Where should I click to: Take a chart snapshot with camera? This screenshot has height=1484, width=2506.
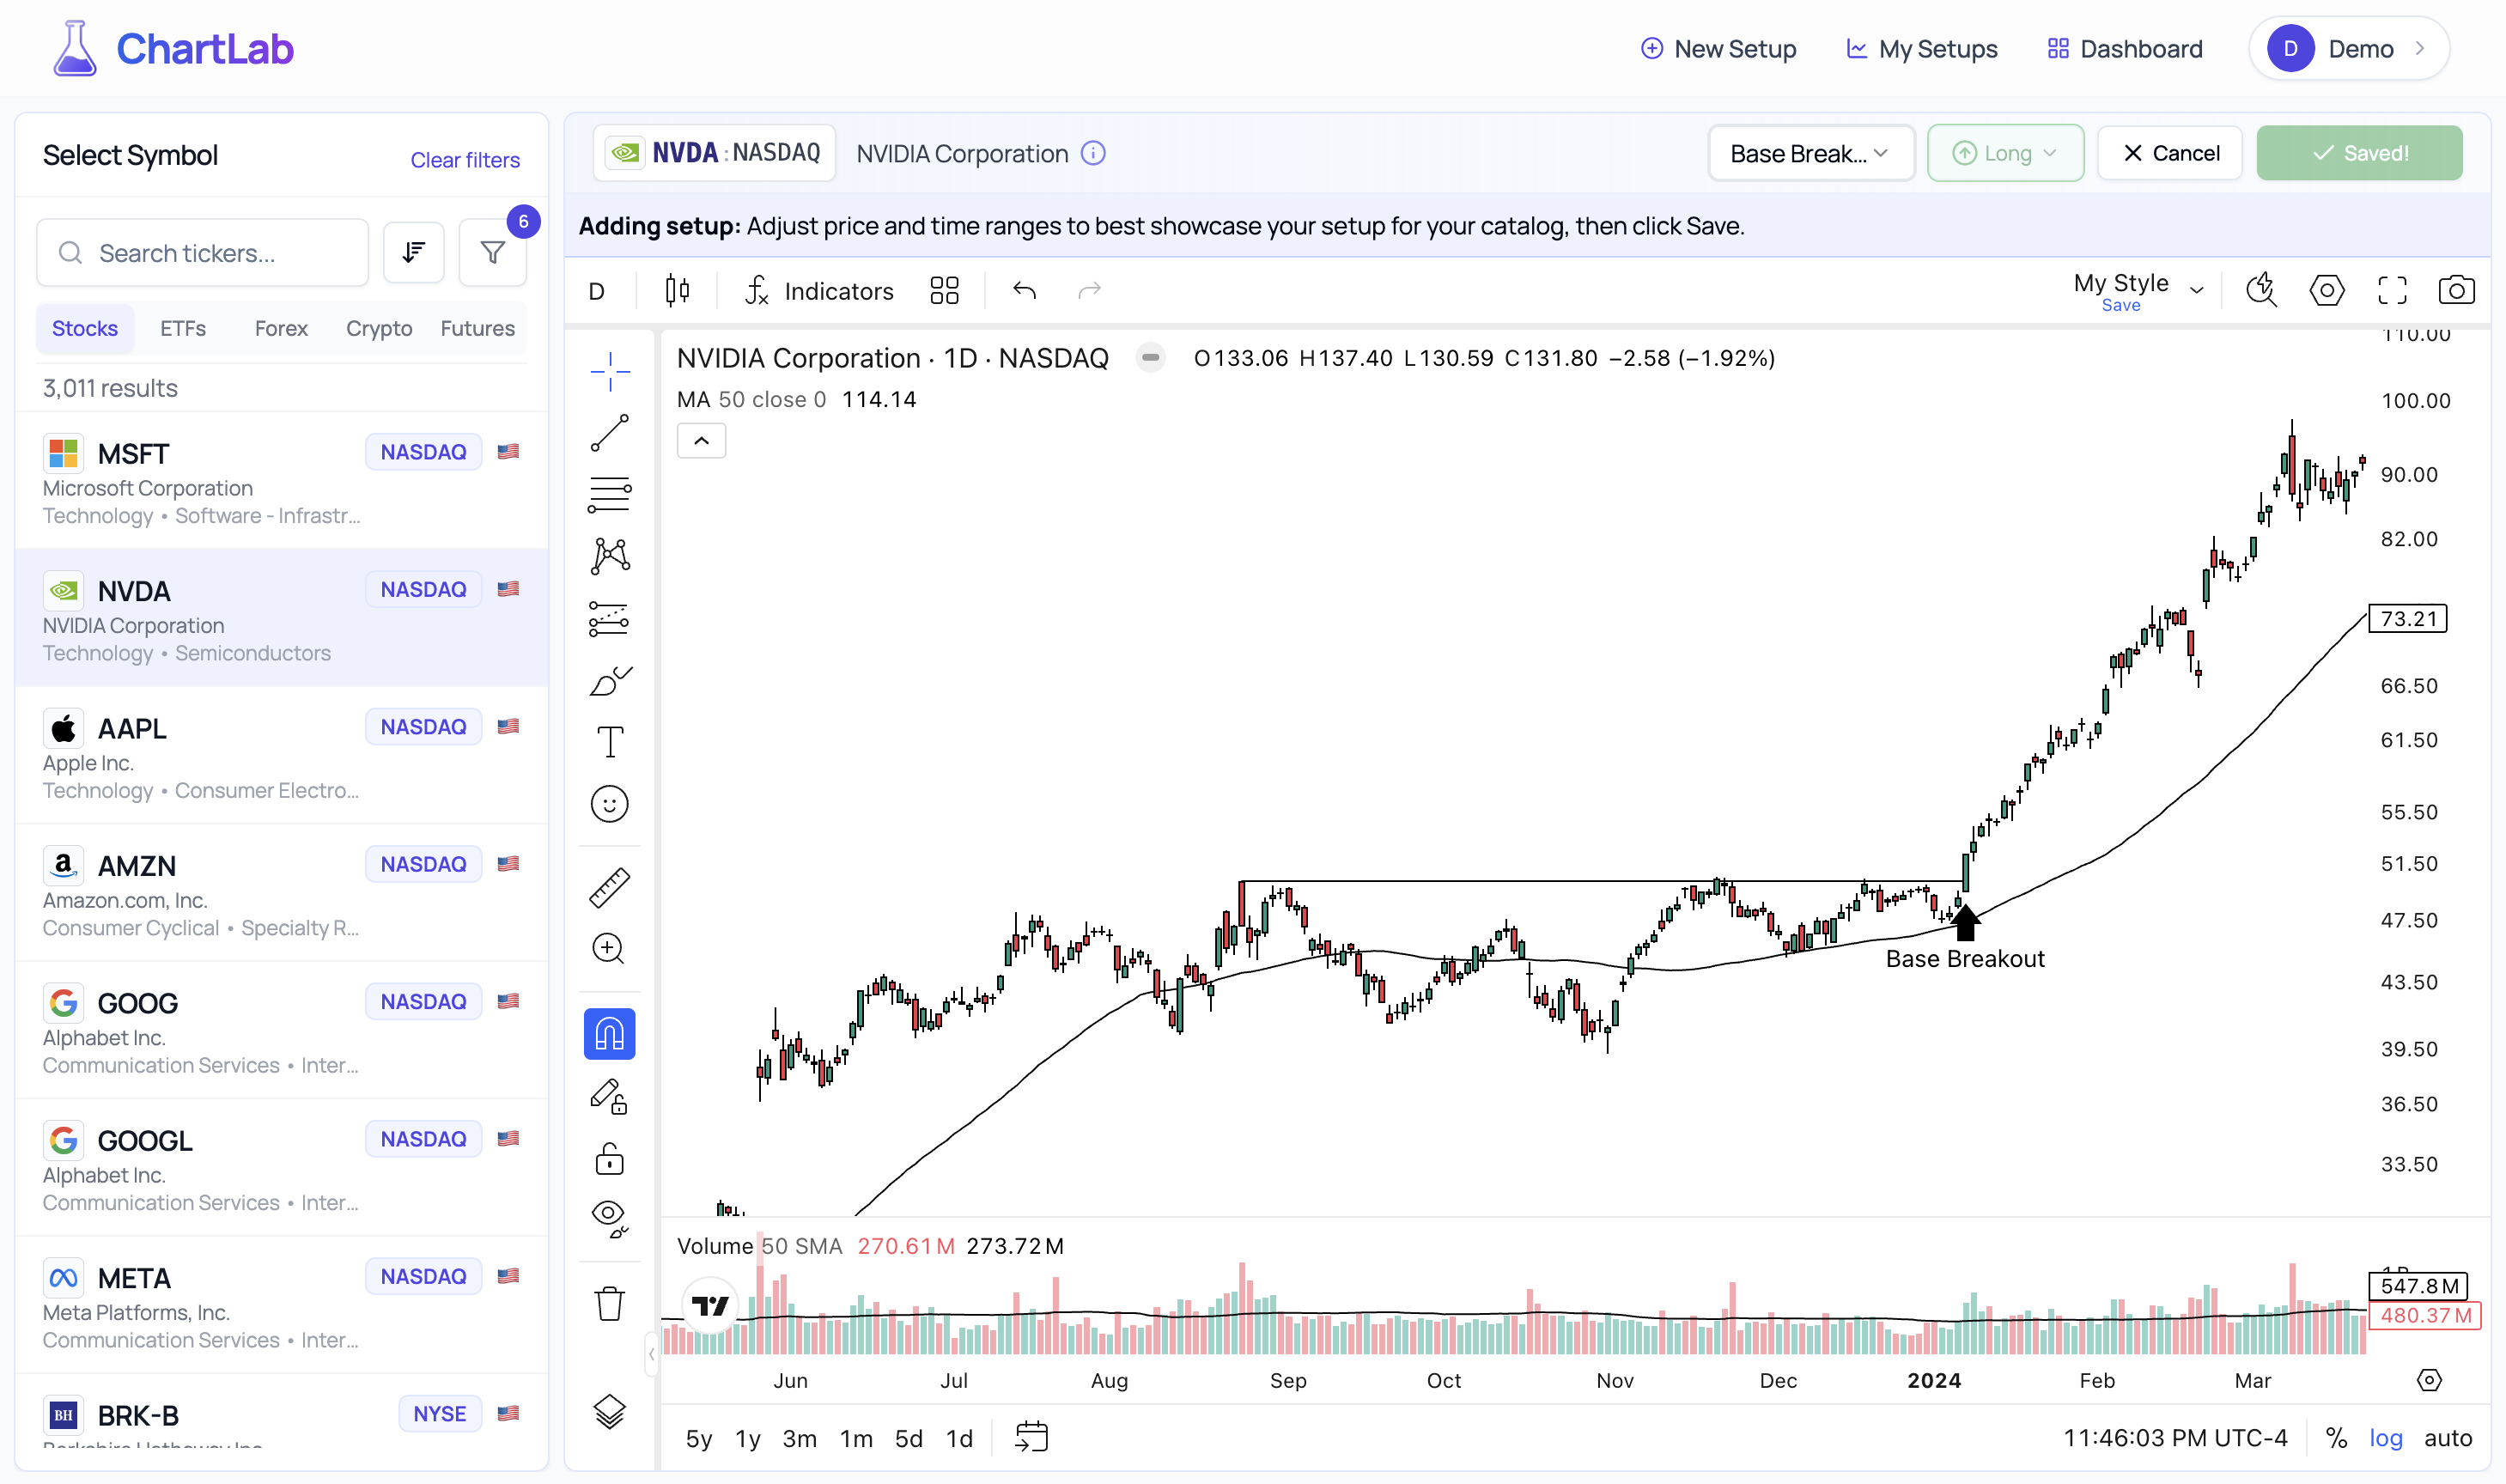(2456, 291)
